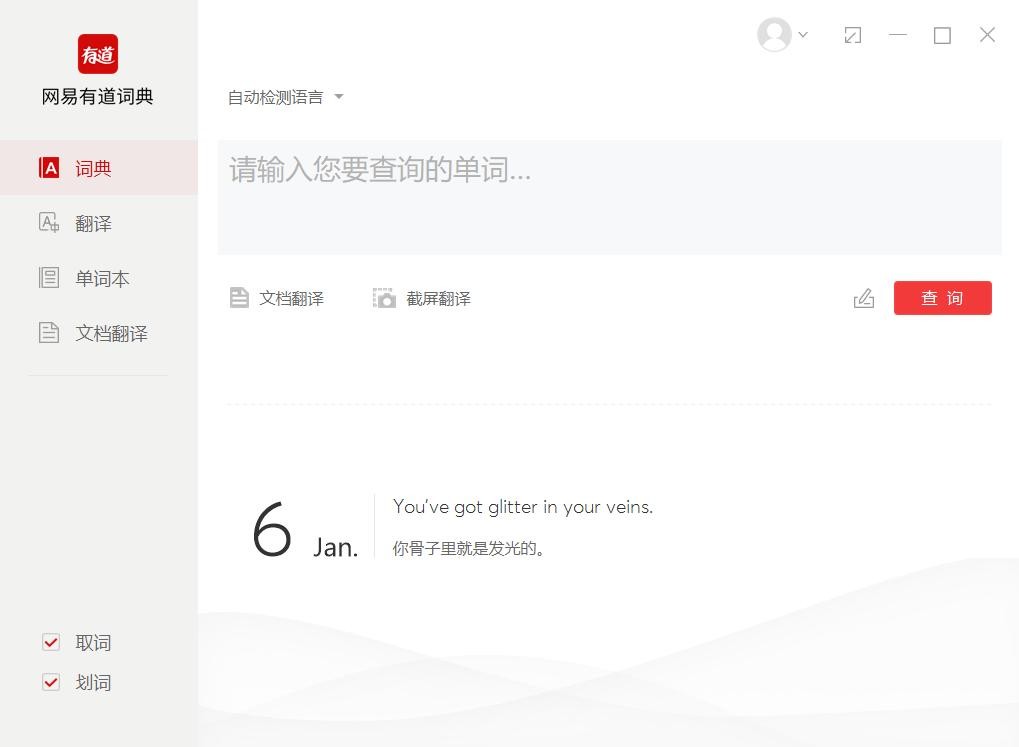Click the Youdao red logo icon
Viewport: 1019px width, 747px height.
click(x=98, y=54)
